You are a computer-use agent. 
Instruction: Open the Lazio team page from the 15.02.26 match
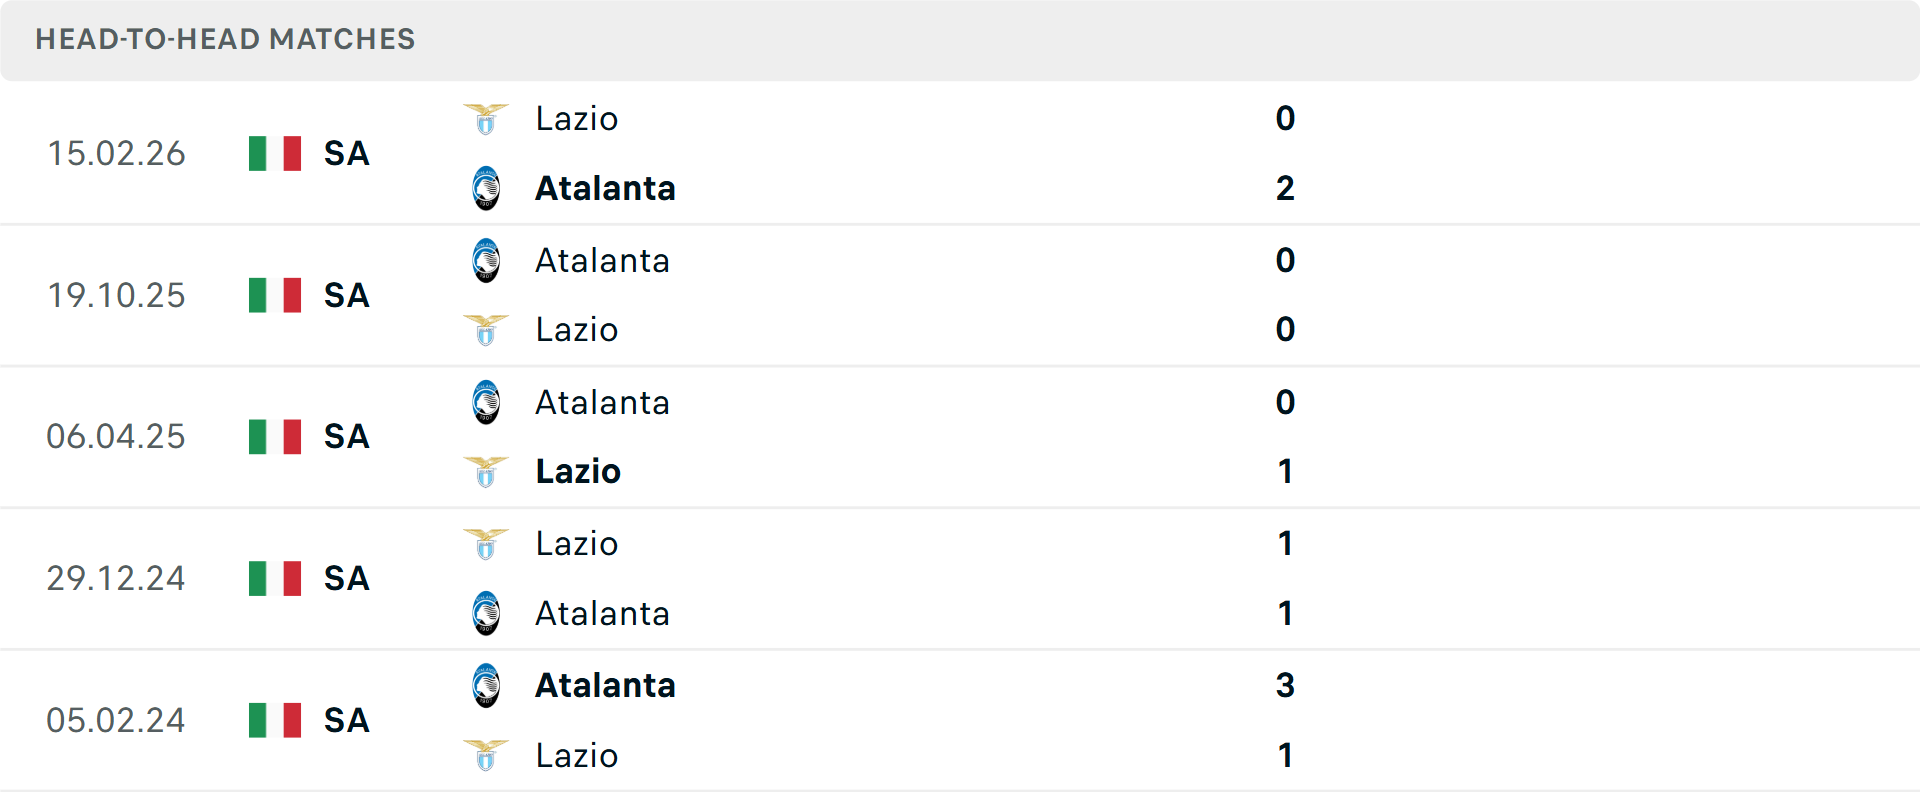click(x=576, y=118)
